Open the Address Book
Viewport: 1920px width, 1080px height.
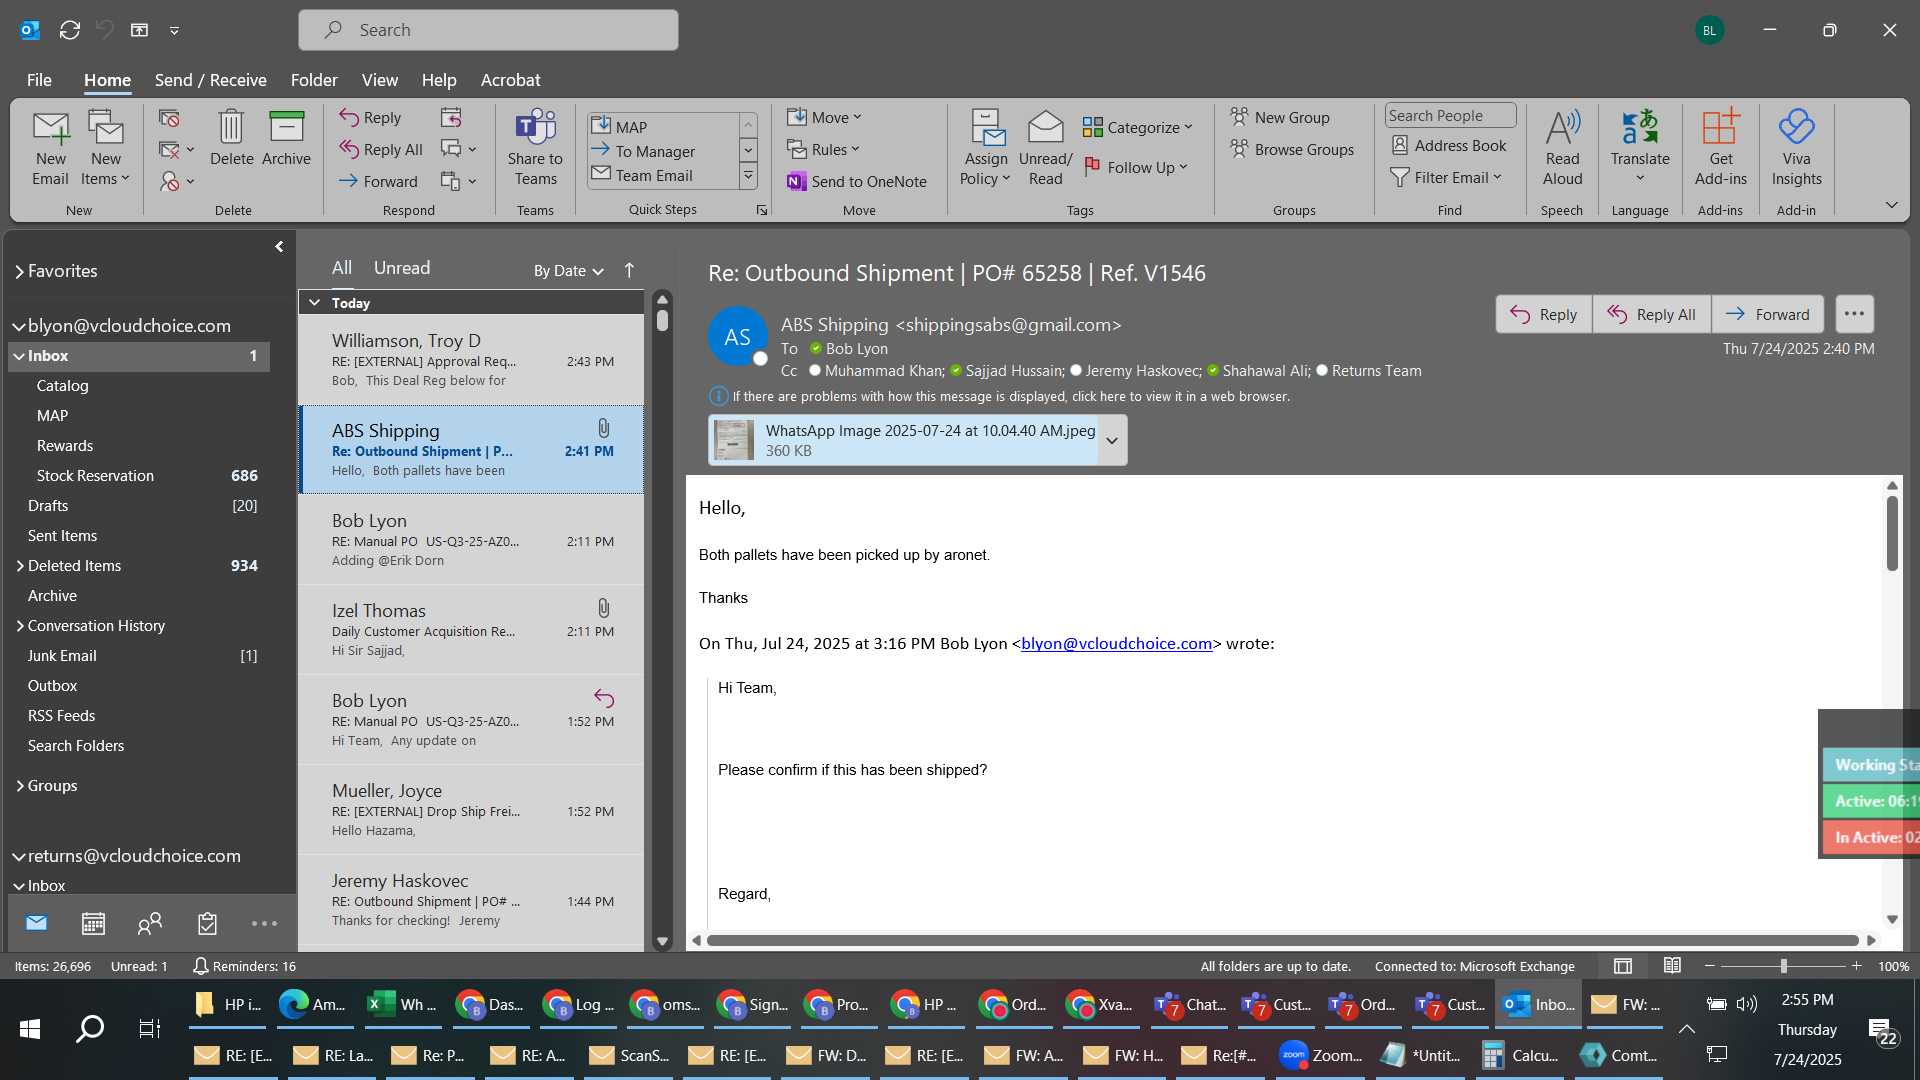(1448, 146)
